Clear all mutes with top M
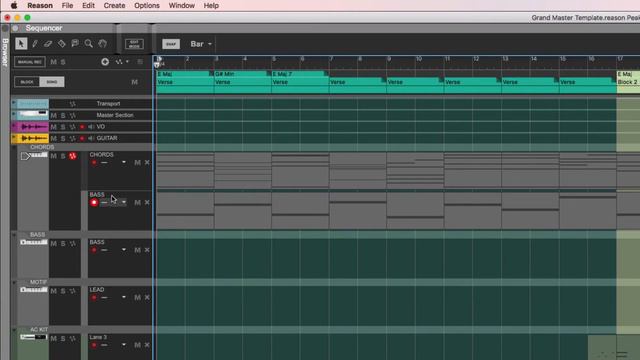The width and height of the screenshot is (640, 360). point(53,62)
